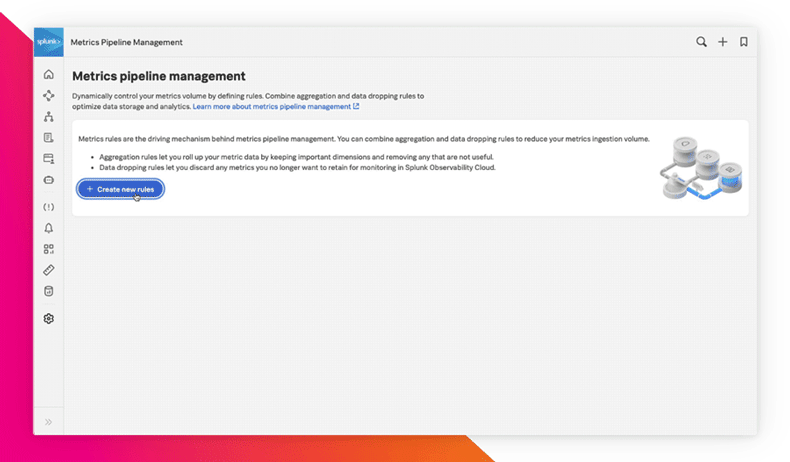Expand the sidebar with double chevron
The height and width of the screenshot is (462, 790).
(x=48, y=422)
